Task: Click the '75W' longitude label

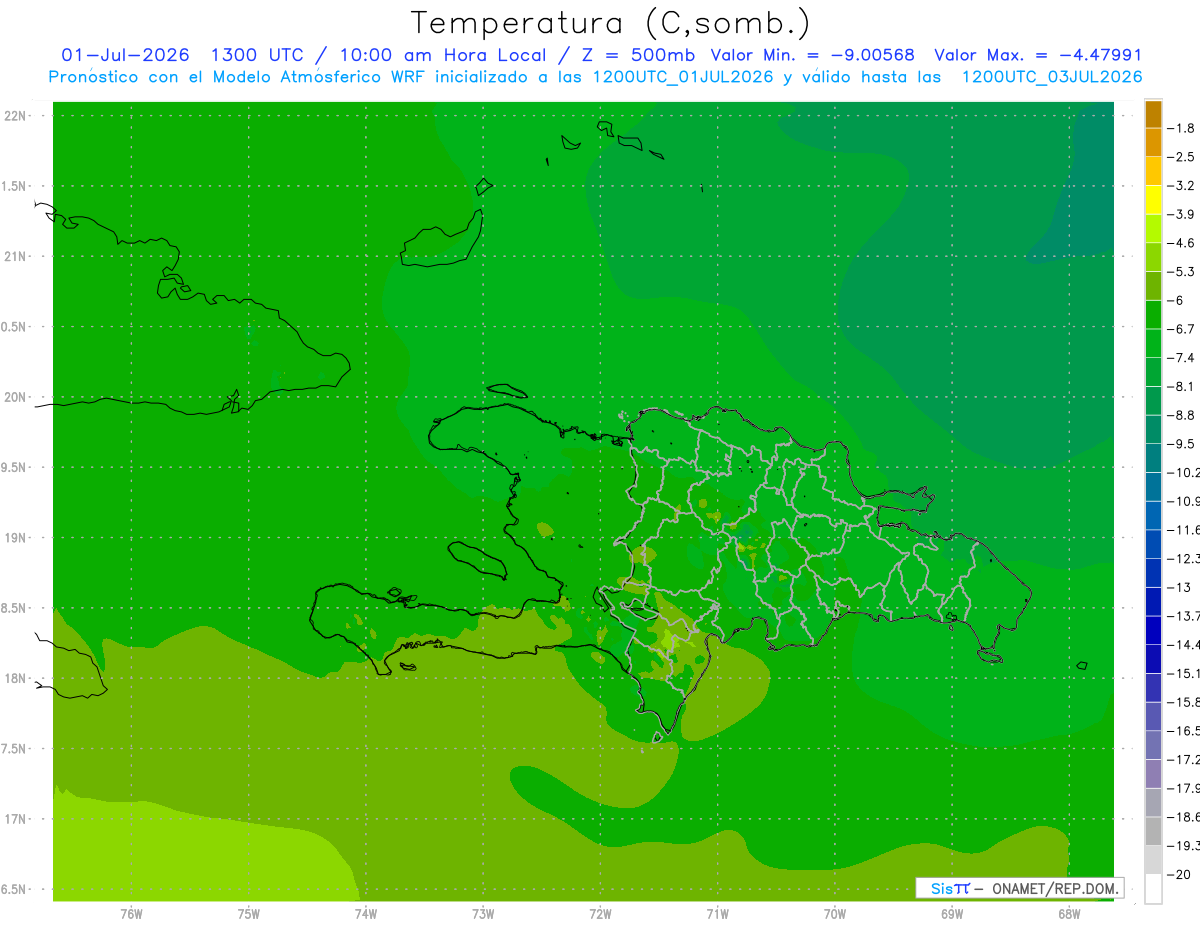Action: [249, 913]
